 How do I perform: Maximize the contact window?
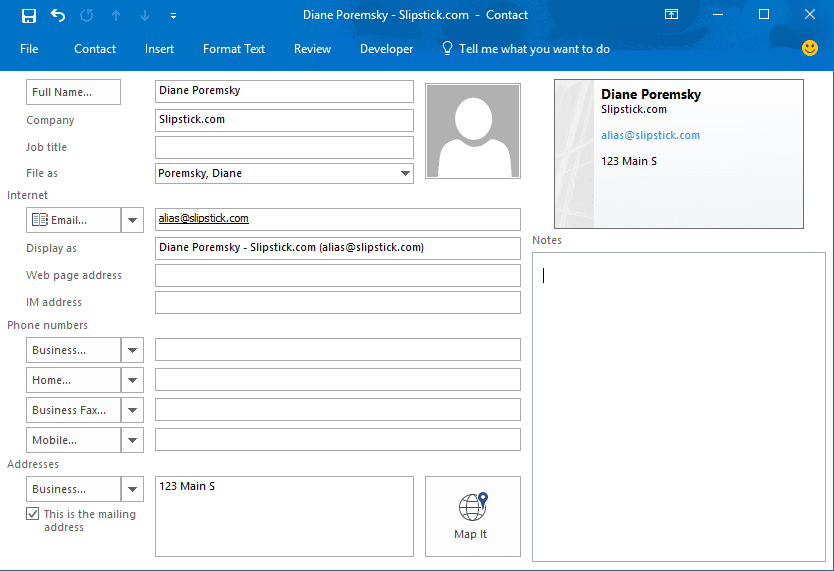coord(764,14)
